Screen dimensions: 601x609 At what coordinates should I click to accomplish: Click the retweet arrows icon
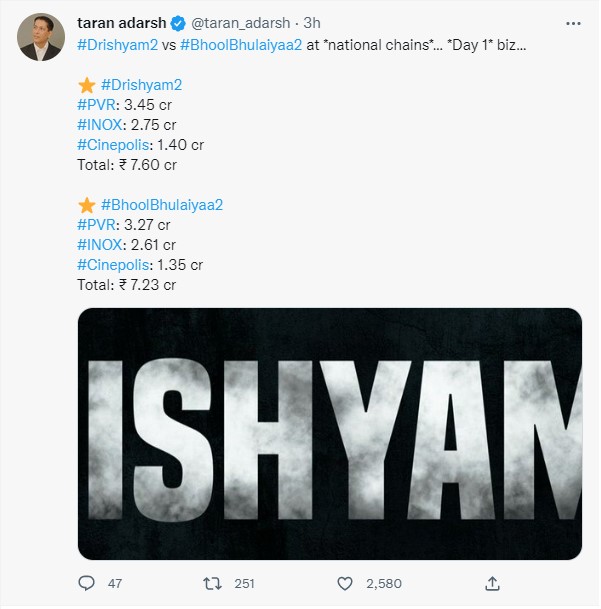point(212,583)
